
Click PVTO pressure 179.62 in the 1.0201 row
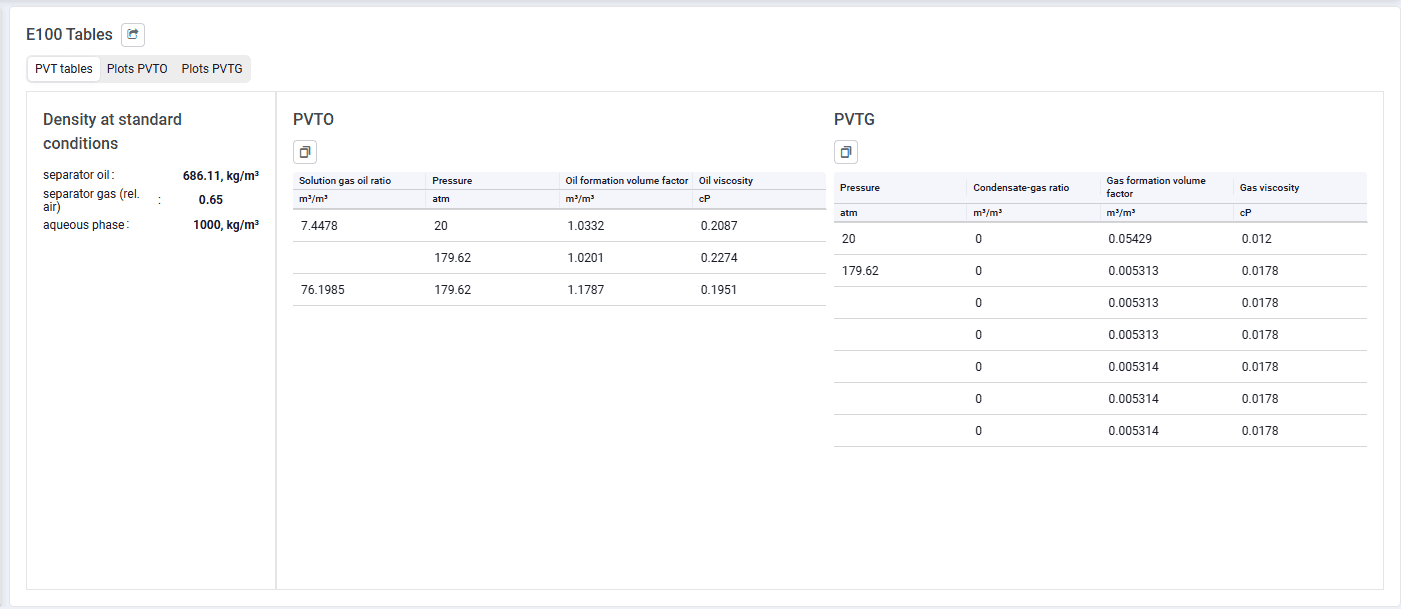pyautogui.click(x=452, y=258)
